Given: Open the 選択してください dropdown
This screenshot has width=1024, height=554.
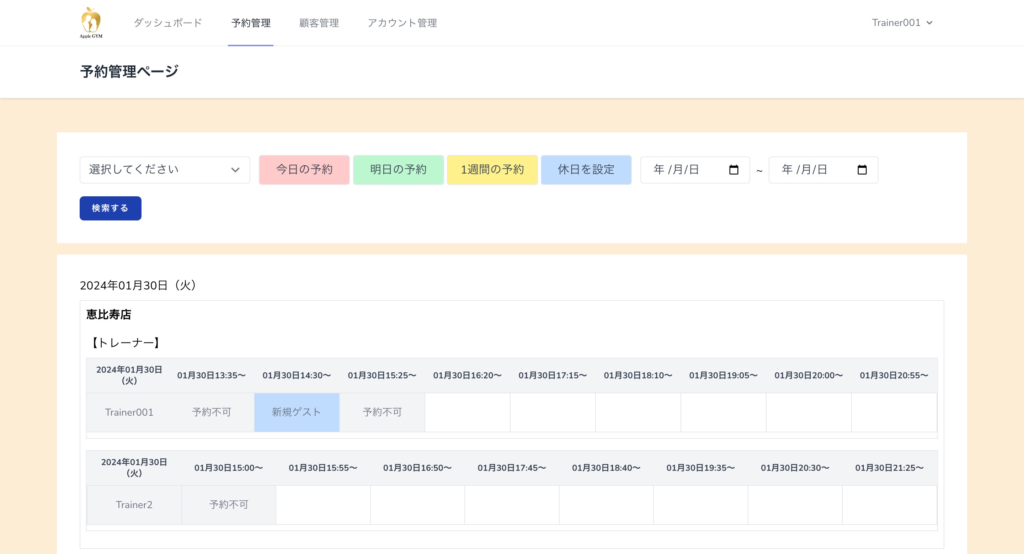Looking at the screenshot, I should 165,170.
